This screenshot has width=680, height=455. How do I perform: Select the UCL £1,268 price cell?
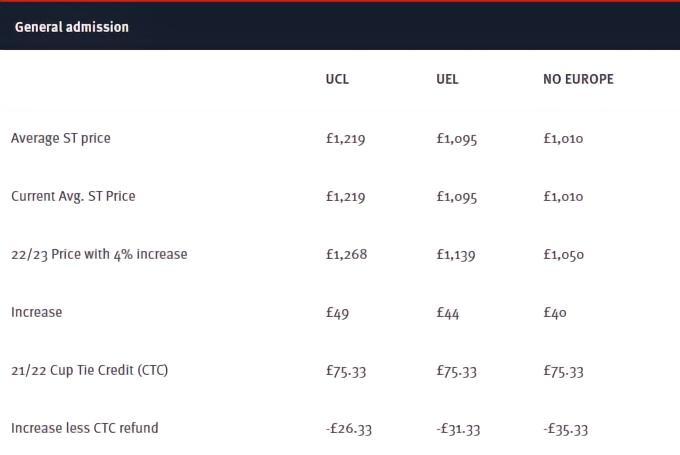347,254
